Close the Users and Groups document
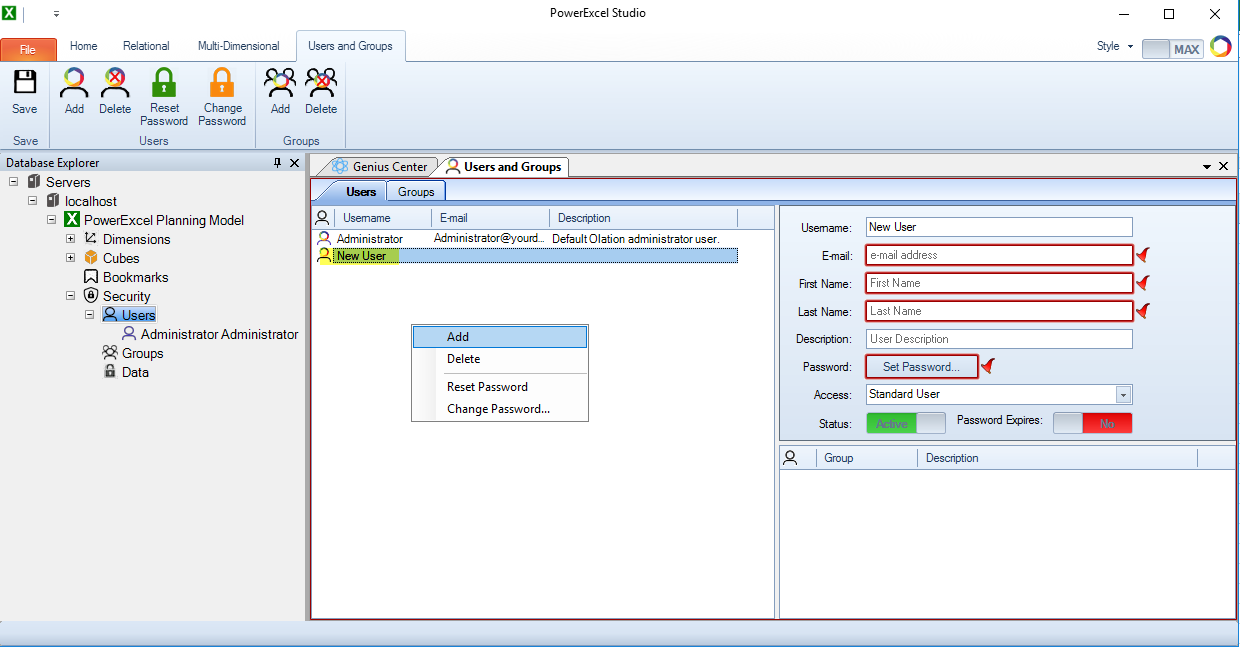Viewport: 1240px width, 647px height. click(1224, 166)
